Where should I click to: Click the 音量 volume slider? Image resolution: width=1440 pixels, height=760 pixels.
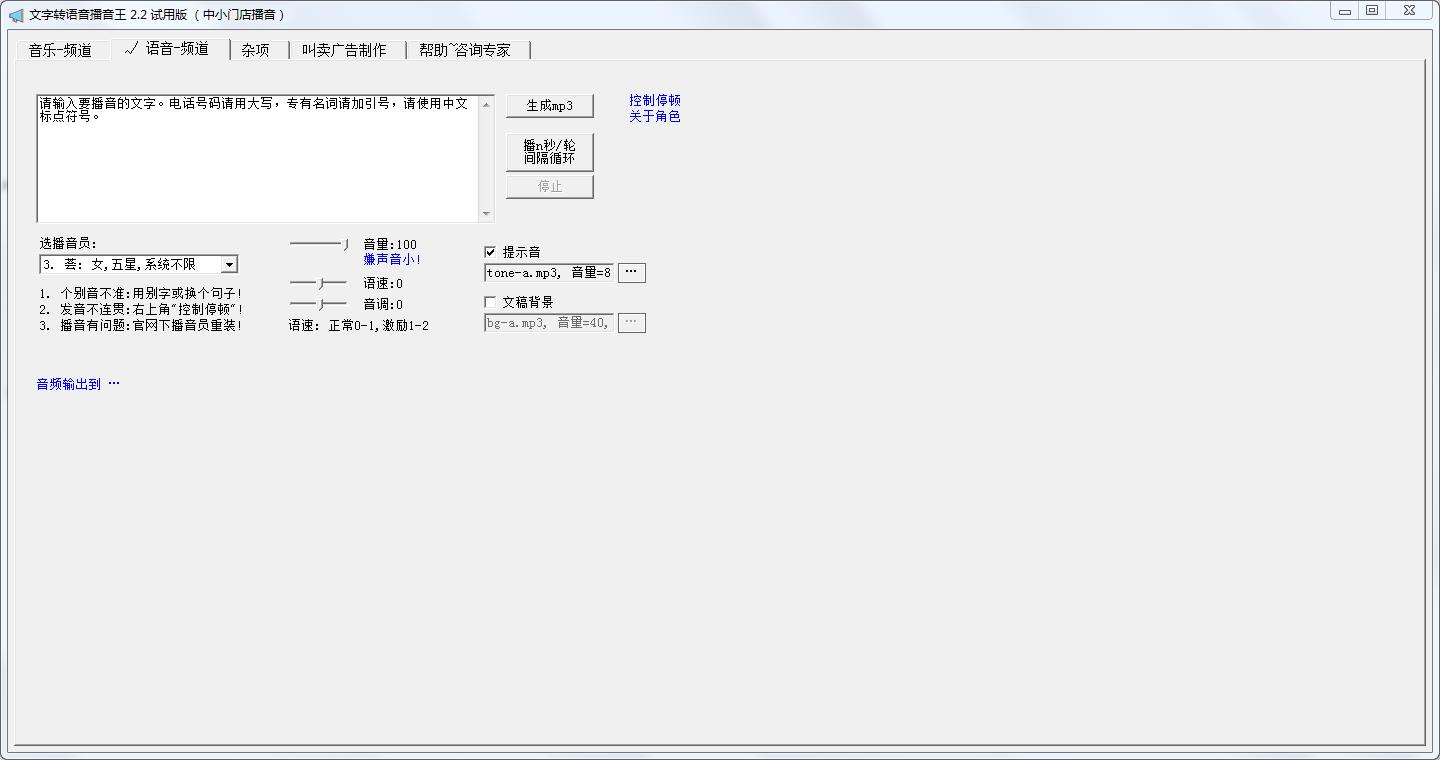(x=319, y=244)
